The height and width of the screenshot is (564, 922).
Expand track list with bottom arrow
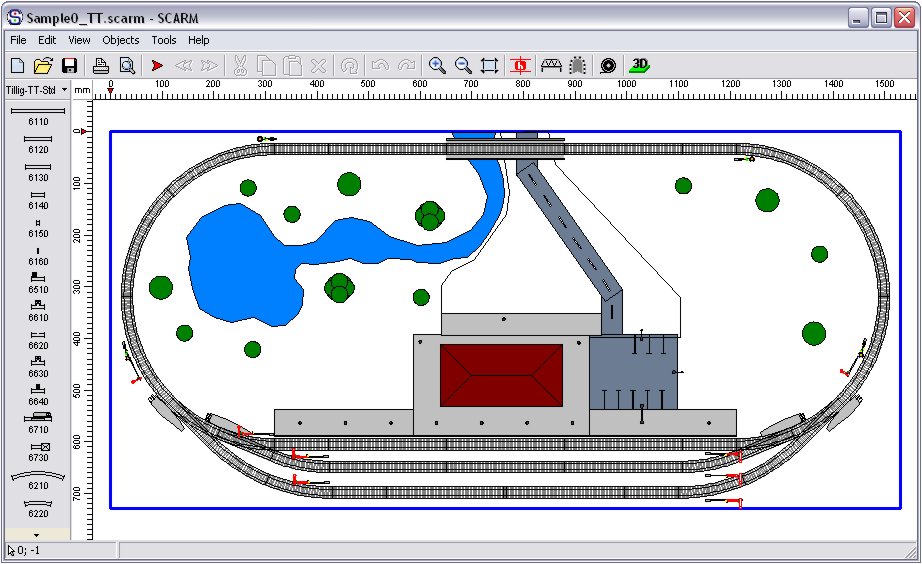[x=37, y=535]
